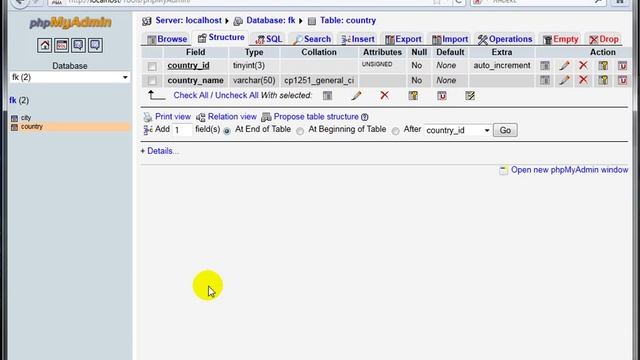Switch to the Browse tab

[167, 39]
